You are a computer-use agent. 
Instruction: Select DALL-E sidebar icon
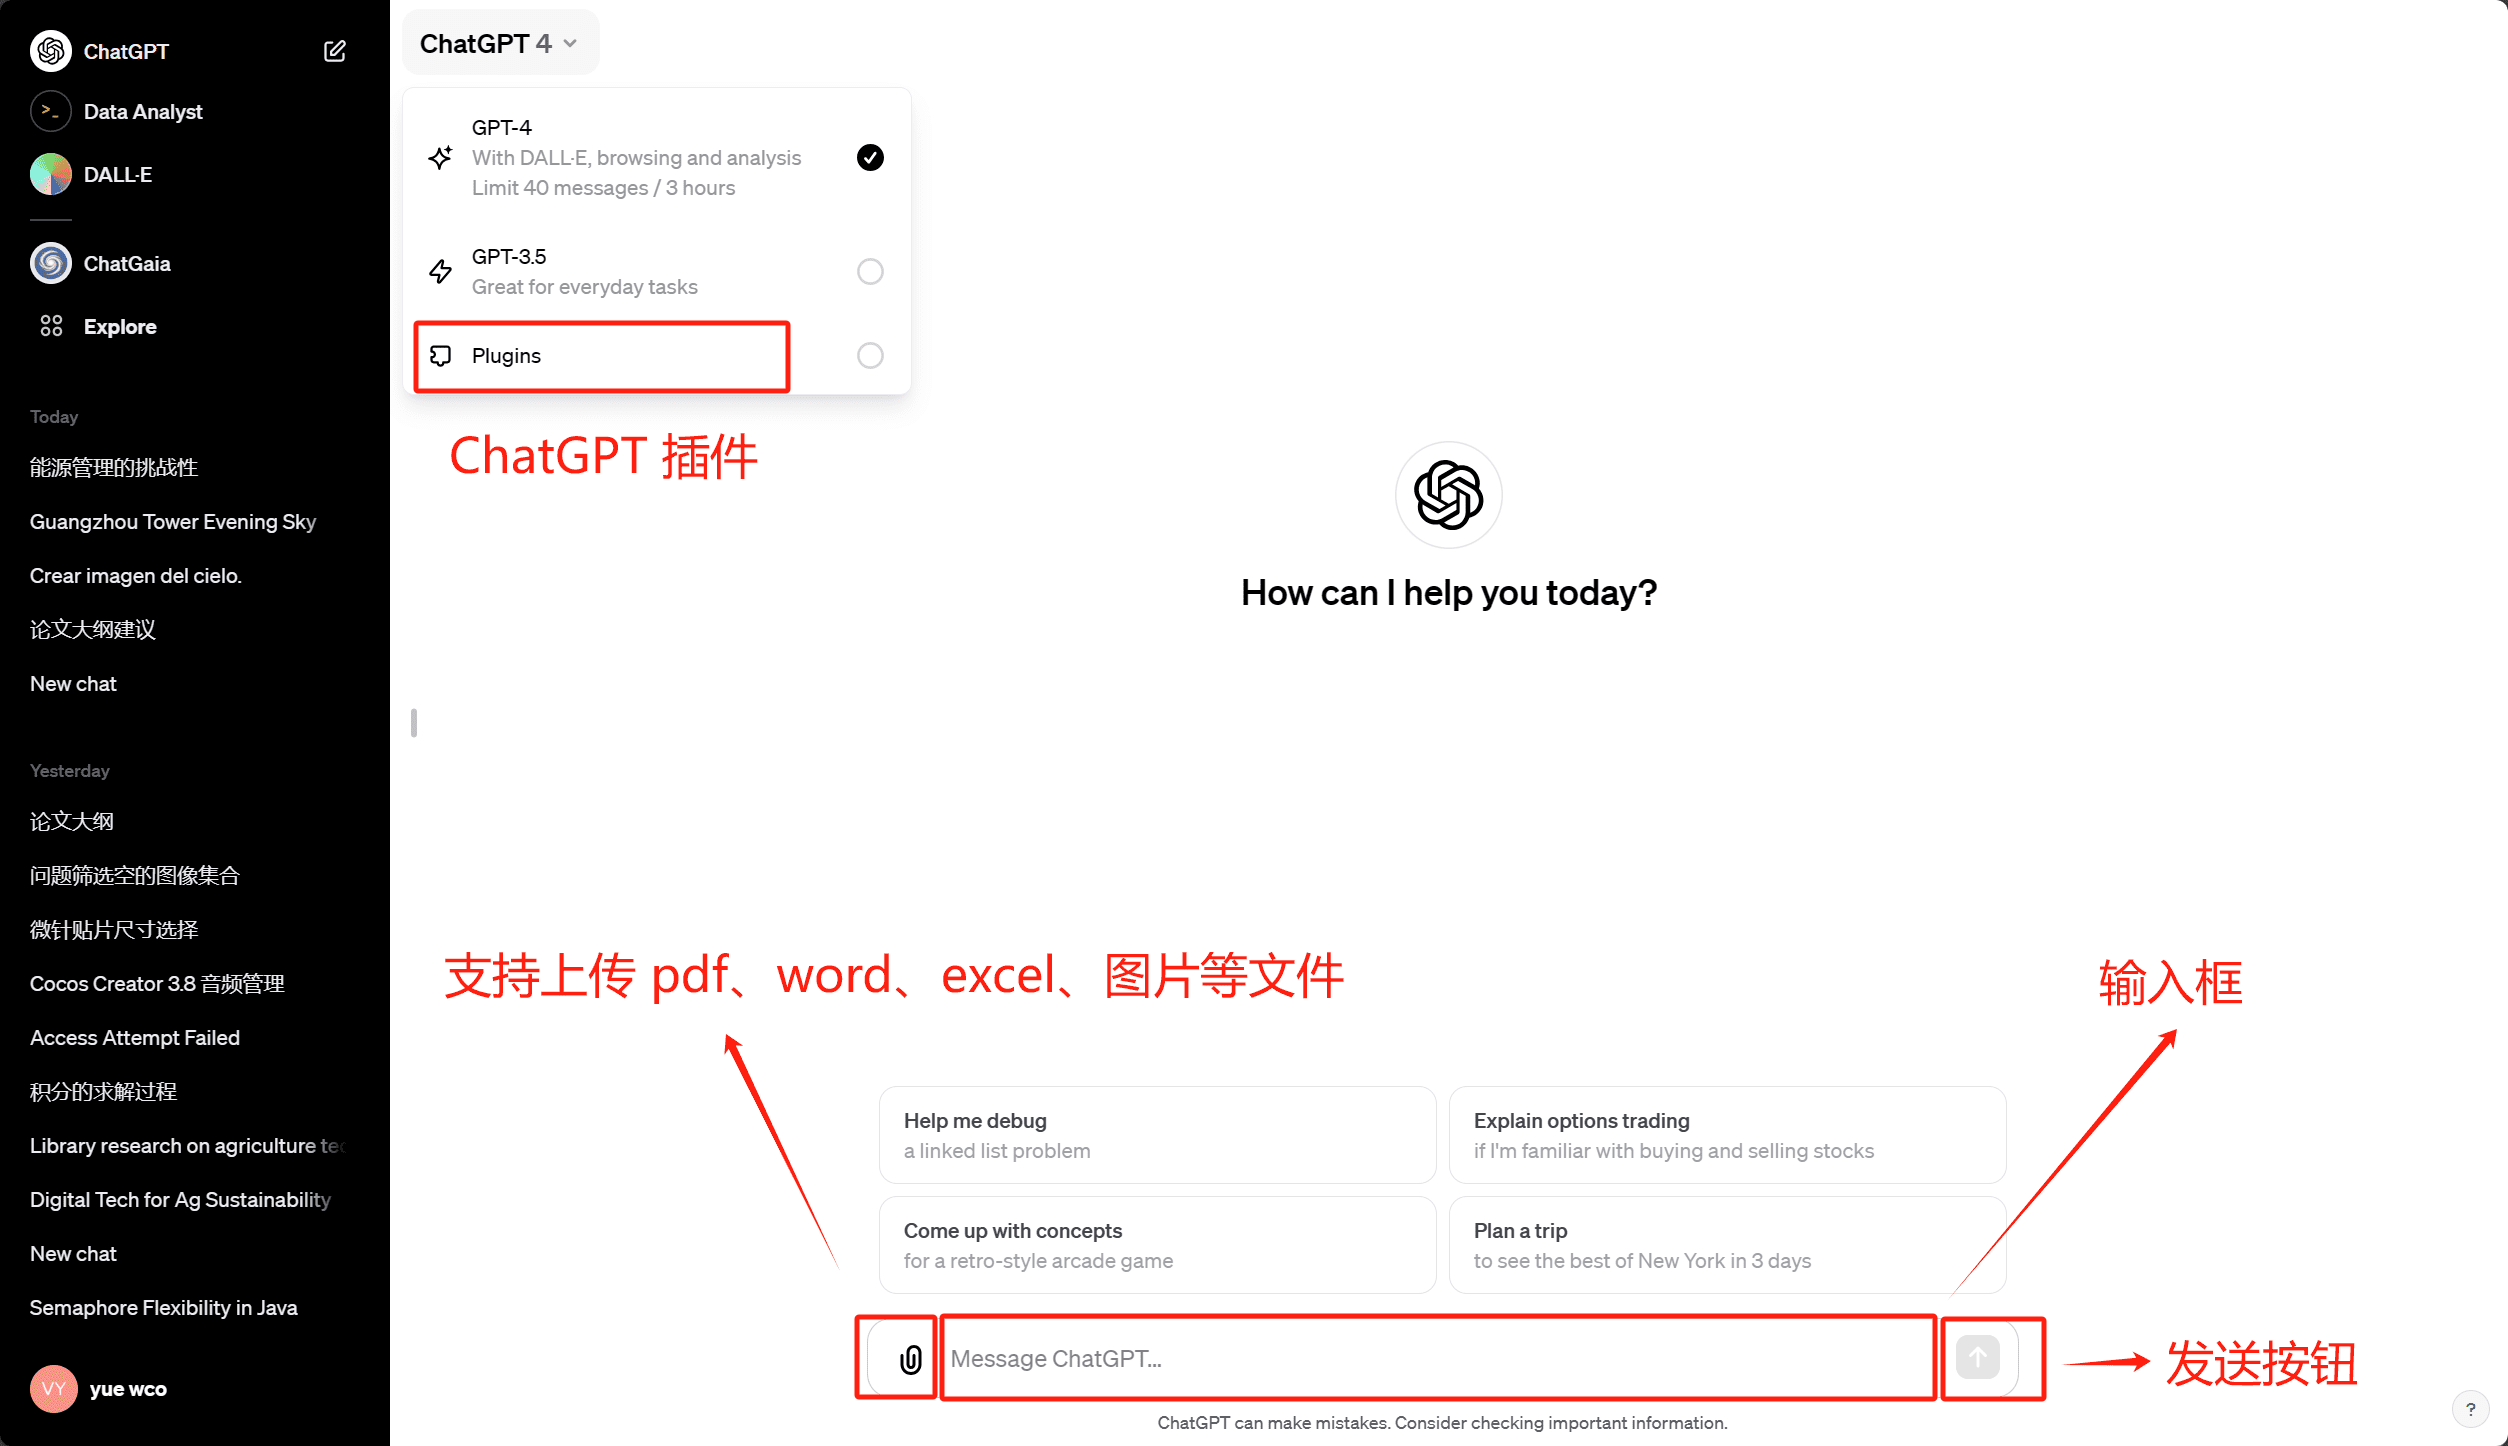click(x=48, y=172)
